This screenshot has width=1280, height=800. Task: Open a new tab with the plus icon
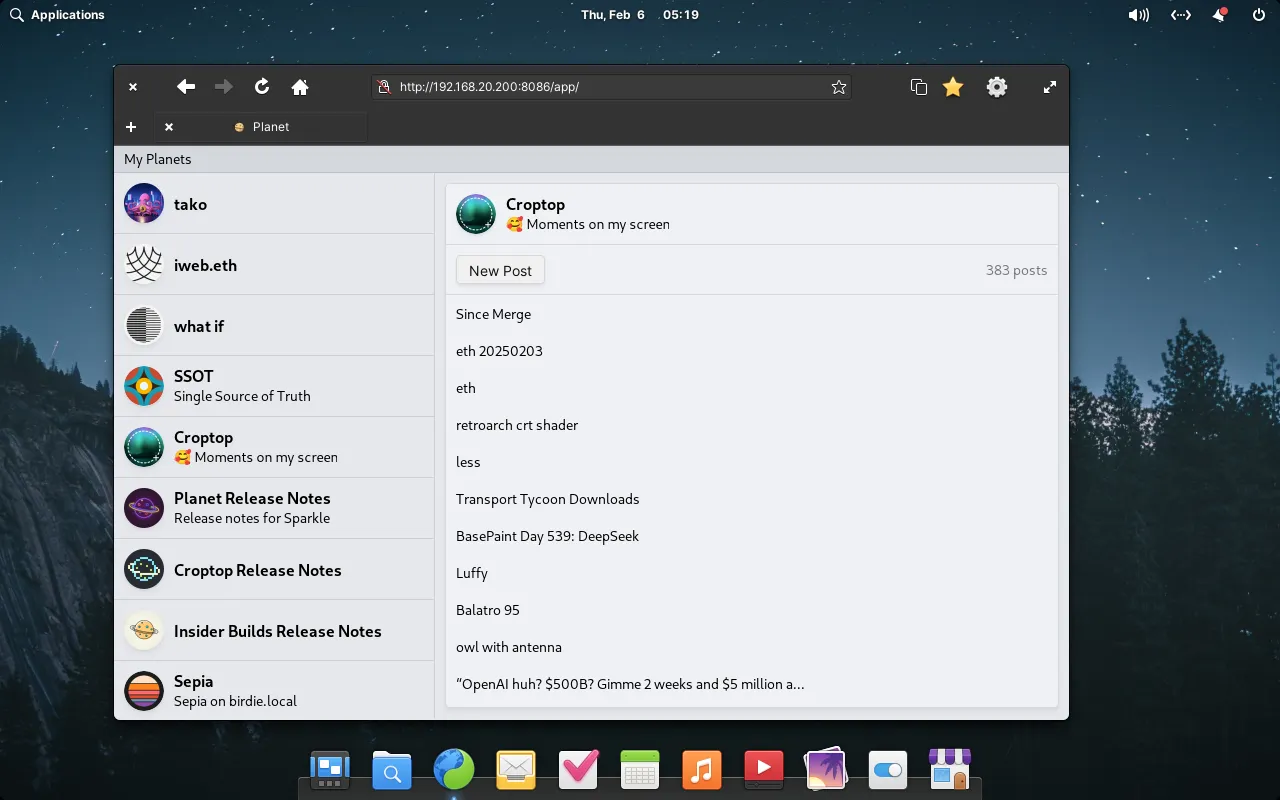131,127
